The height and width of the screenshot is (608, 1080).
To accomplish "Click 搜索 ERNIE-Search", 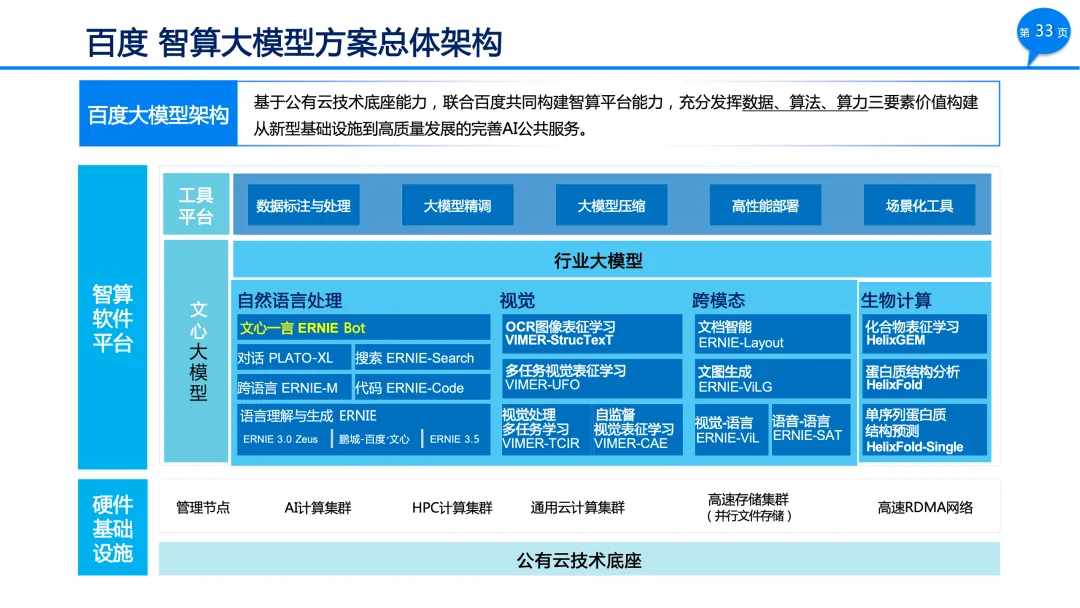I will point(422,358).
